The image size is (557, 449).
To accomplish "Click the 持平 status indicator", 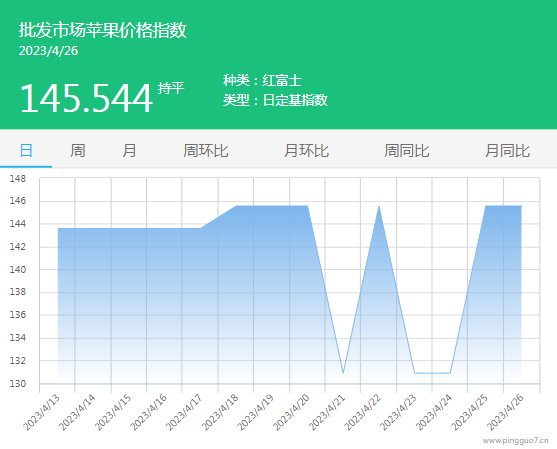I will [171, 88].
